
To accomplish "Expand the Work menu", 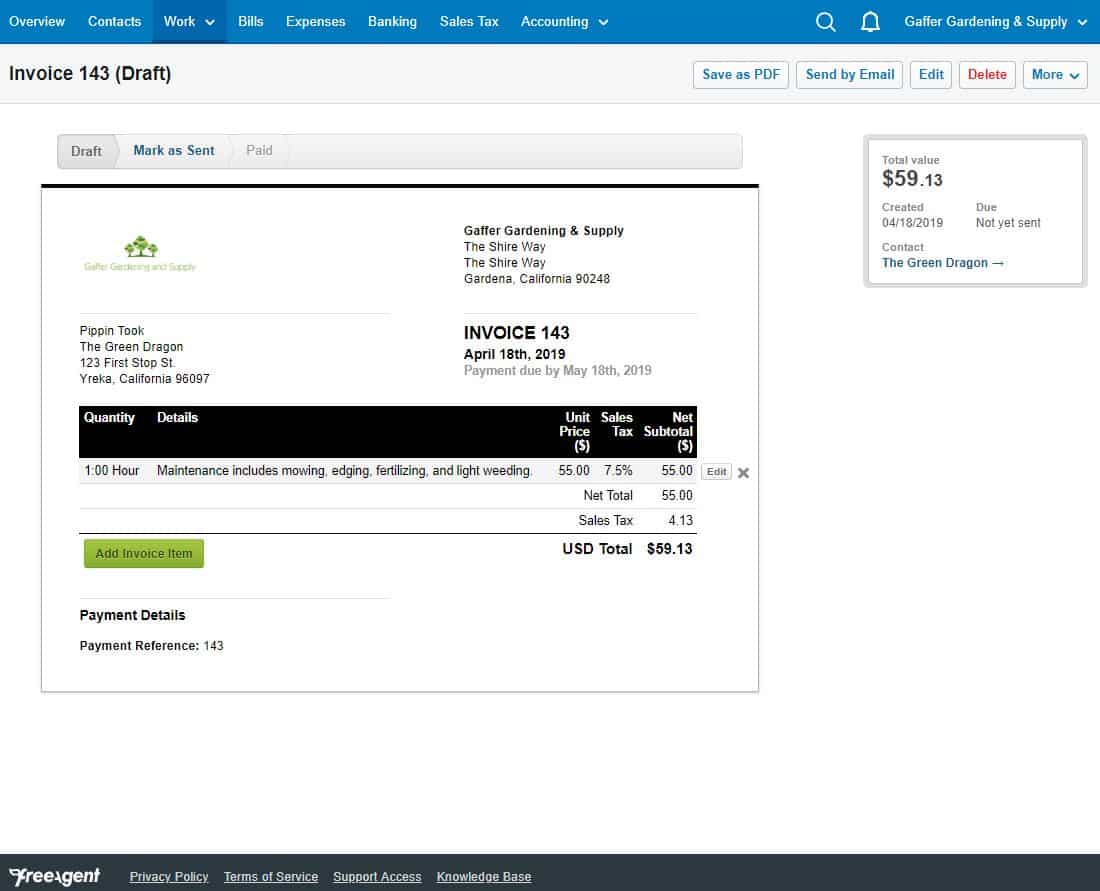I will pos(189,22).
